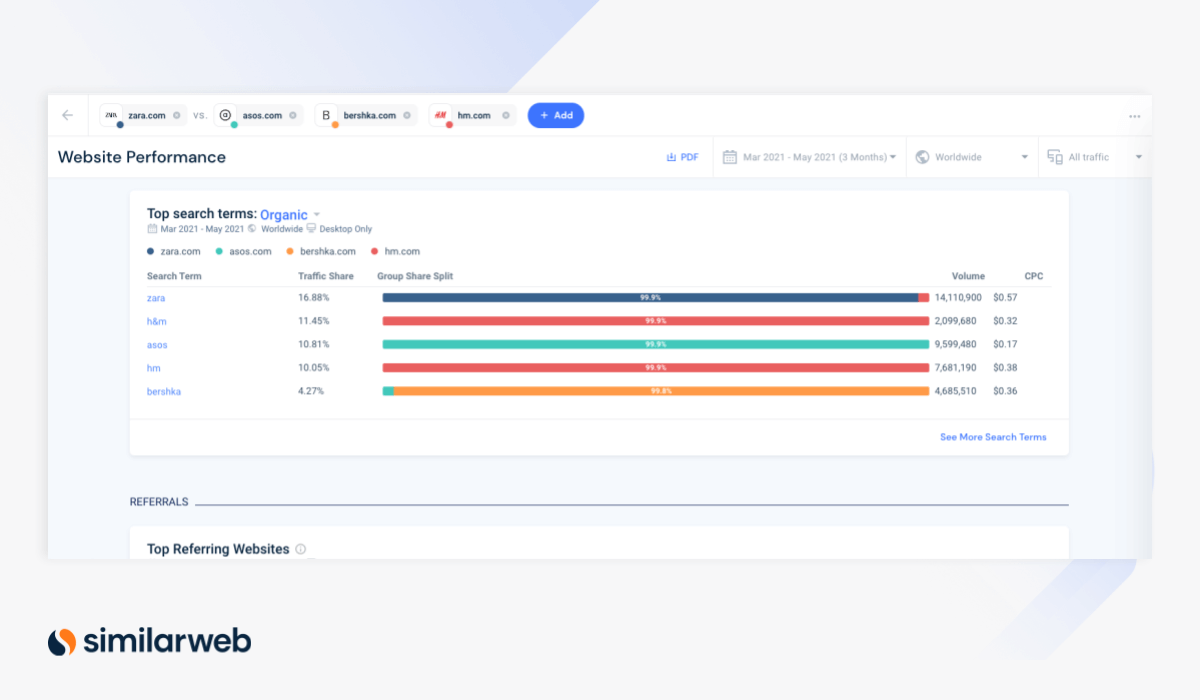
Task: Open the hm search term link
Action: 153,368
